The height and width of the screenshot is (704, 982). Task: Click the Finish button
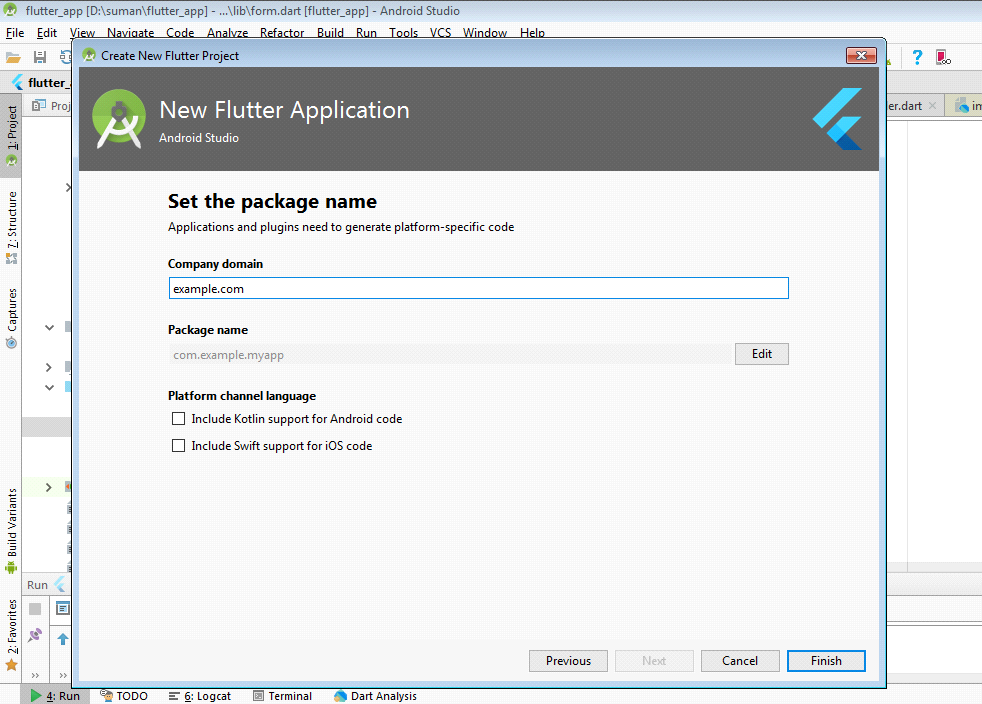pos(826,661)
